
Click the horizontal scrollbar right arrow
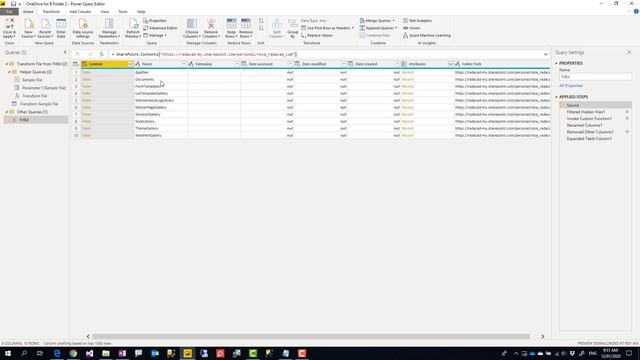[x=542, y=337]
